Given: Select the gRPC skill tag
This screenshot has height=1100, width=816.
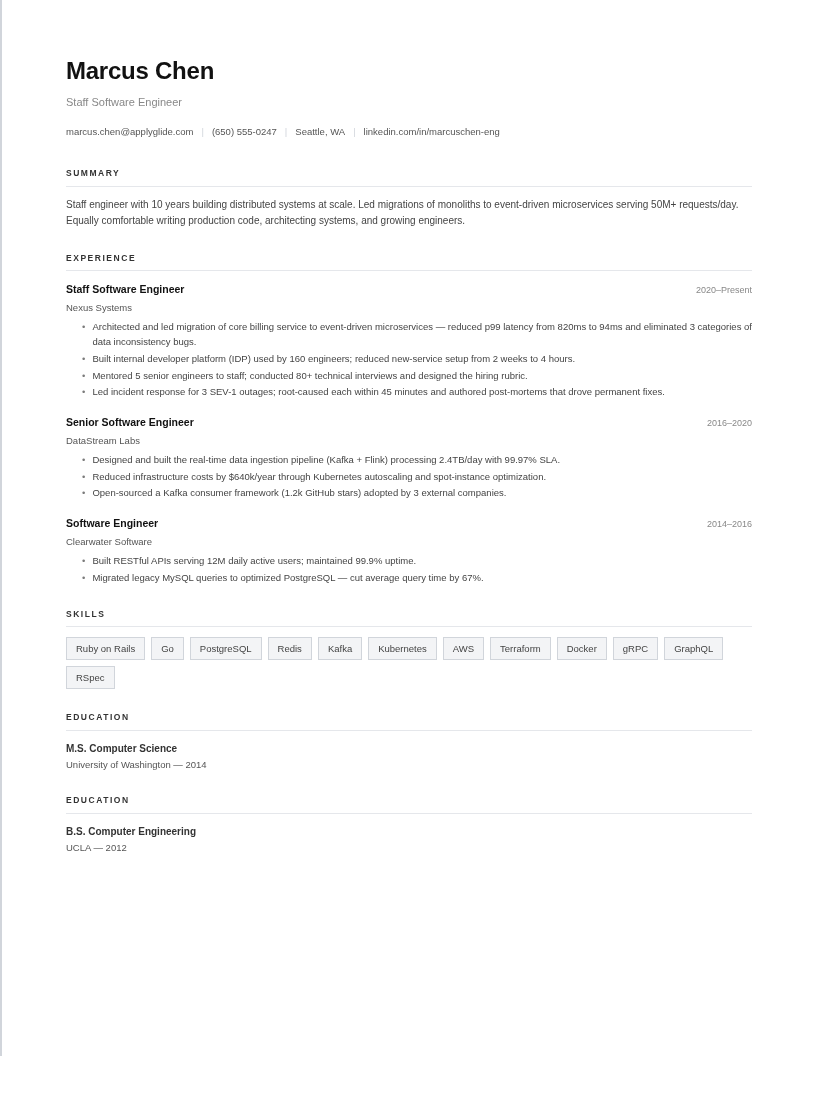Looking at the screenshot, I should 635,649.
